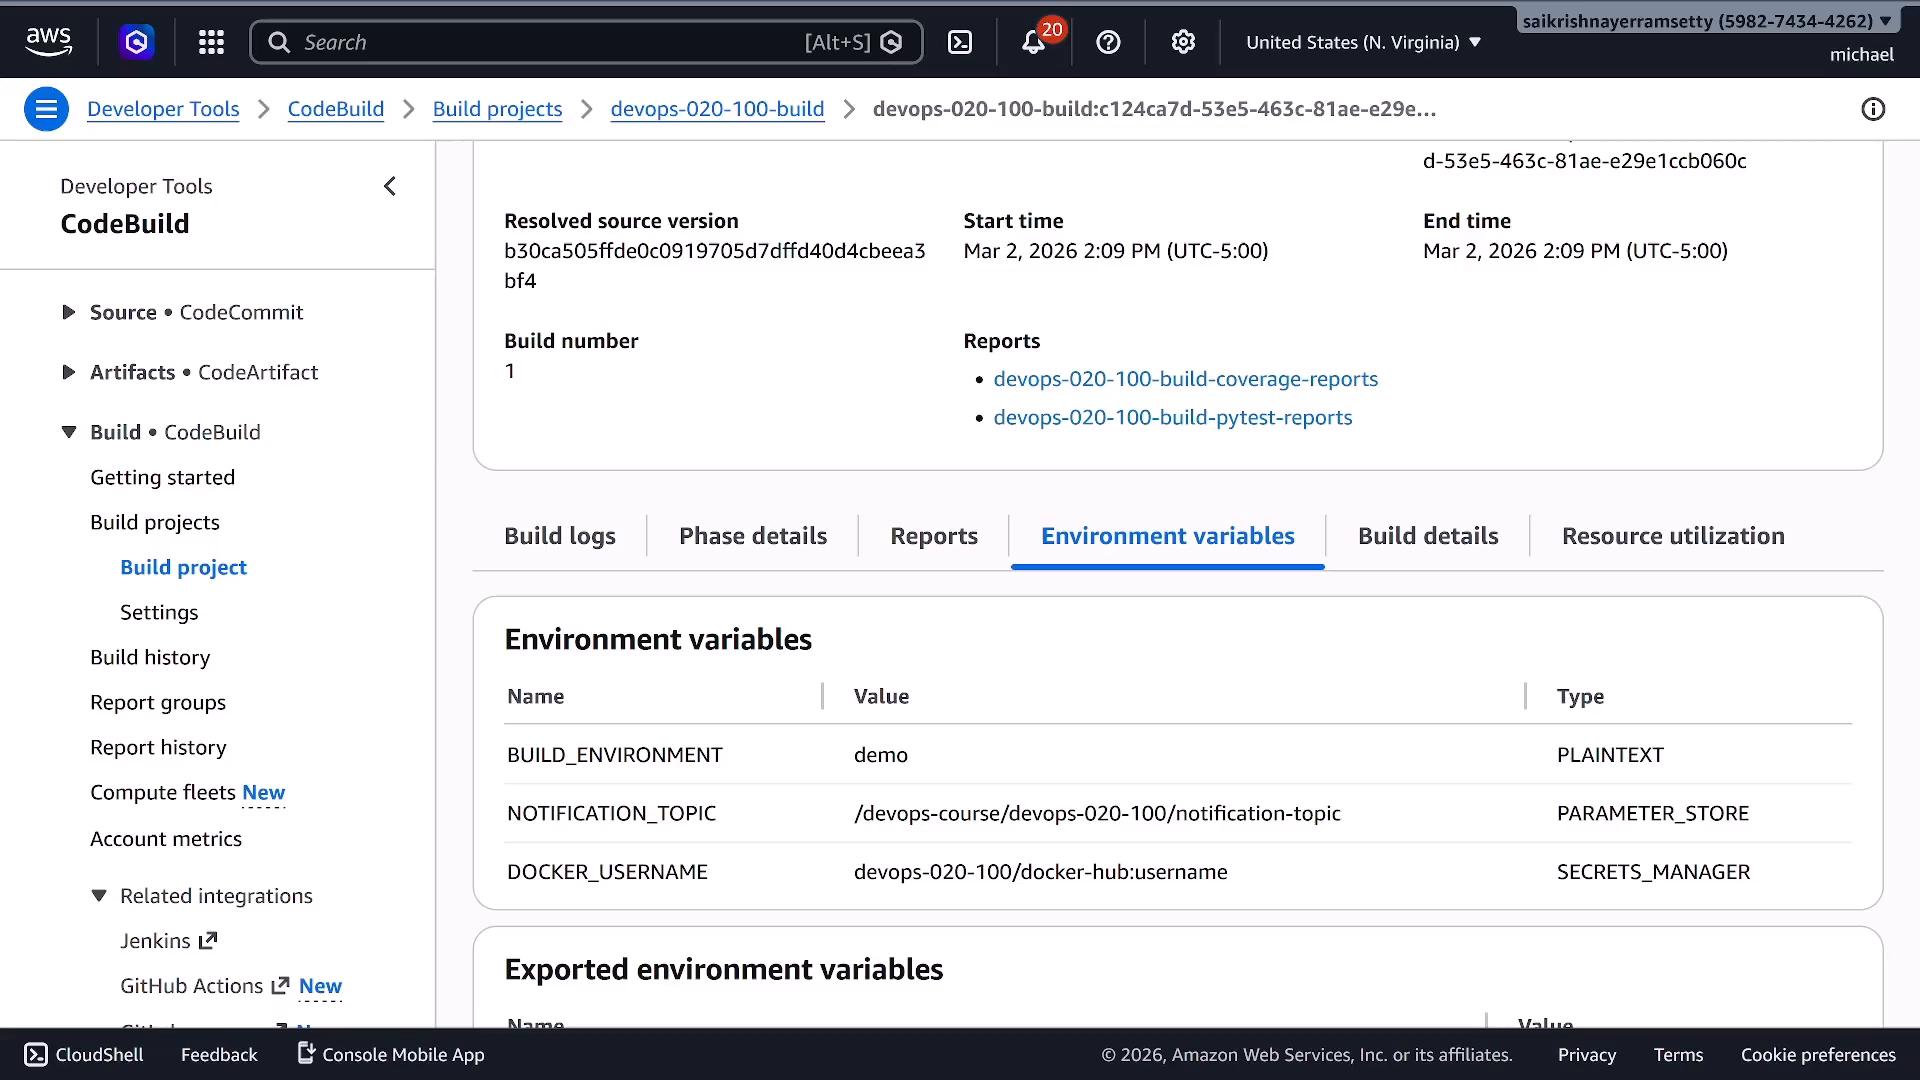Go to Build projects breadcrumb
This screenshot has height=1080, width=1920.
point(497,109)
